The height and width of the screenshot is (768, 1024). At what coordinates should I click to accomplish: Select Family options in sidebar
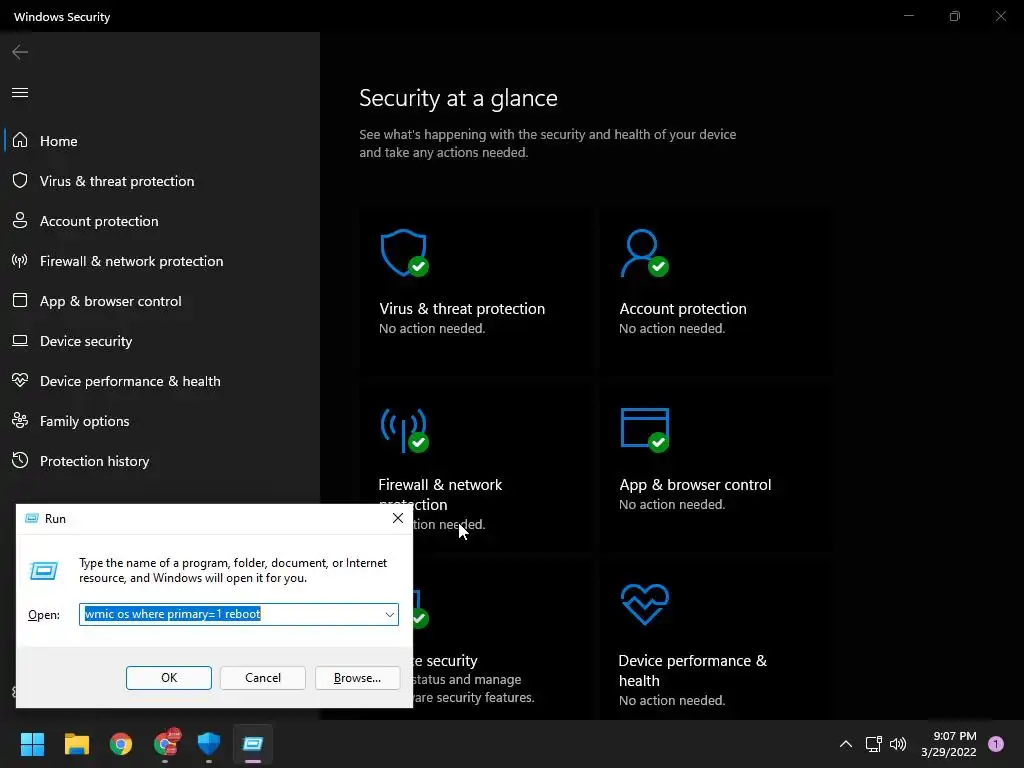click(160, 421)
